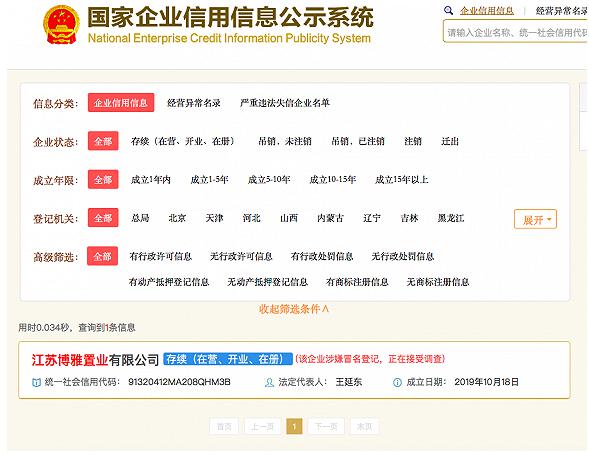
Task: Collapse filters with 收起筛选条件
Action: tap(294, 309)
